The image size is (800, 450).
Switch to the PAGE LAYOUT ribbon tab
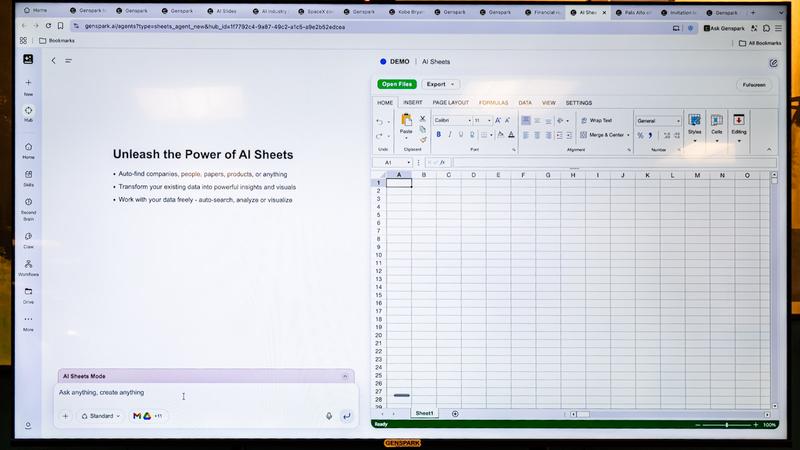451,103
